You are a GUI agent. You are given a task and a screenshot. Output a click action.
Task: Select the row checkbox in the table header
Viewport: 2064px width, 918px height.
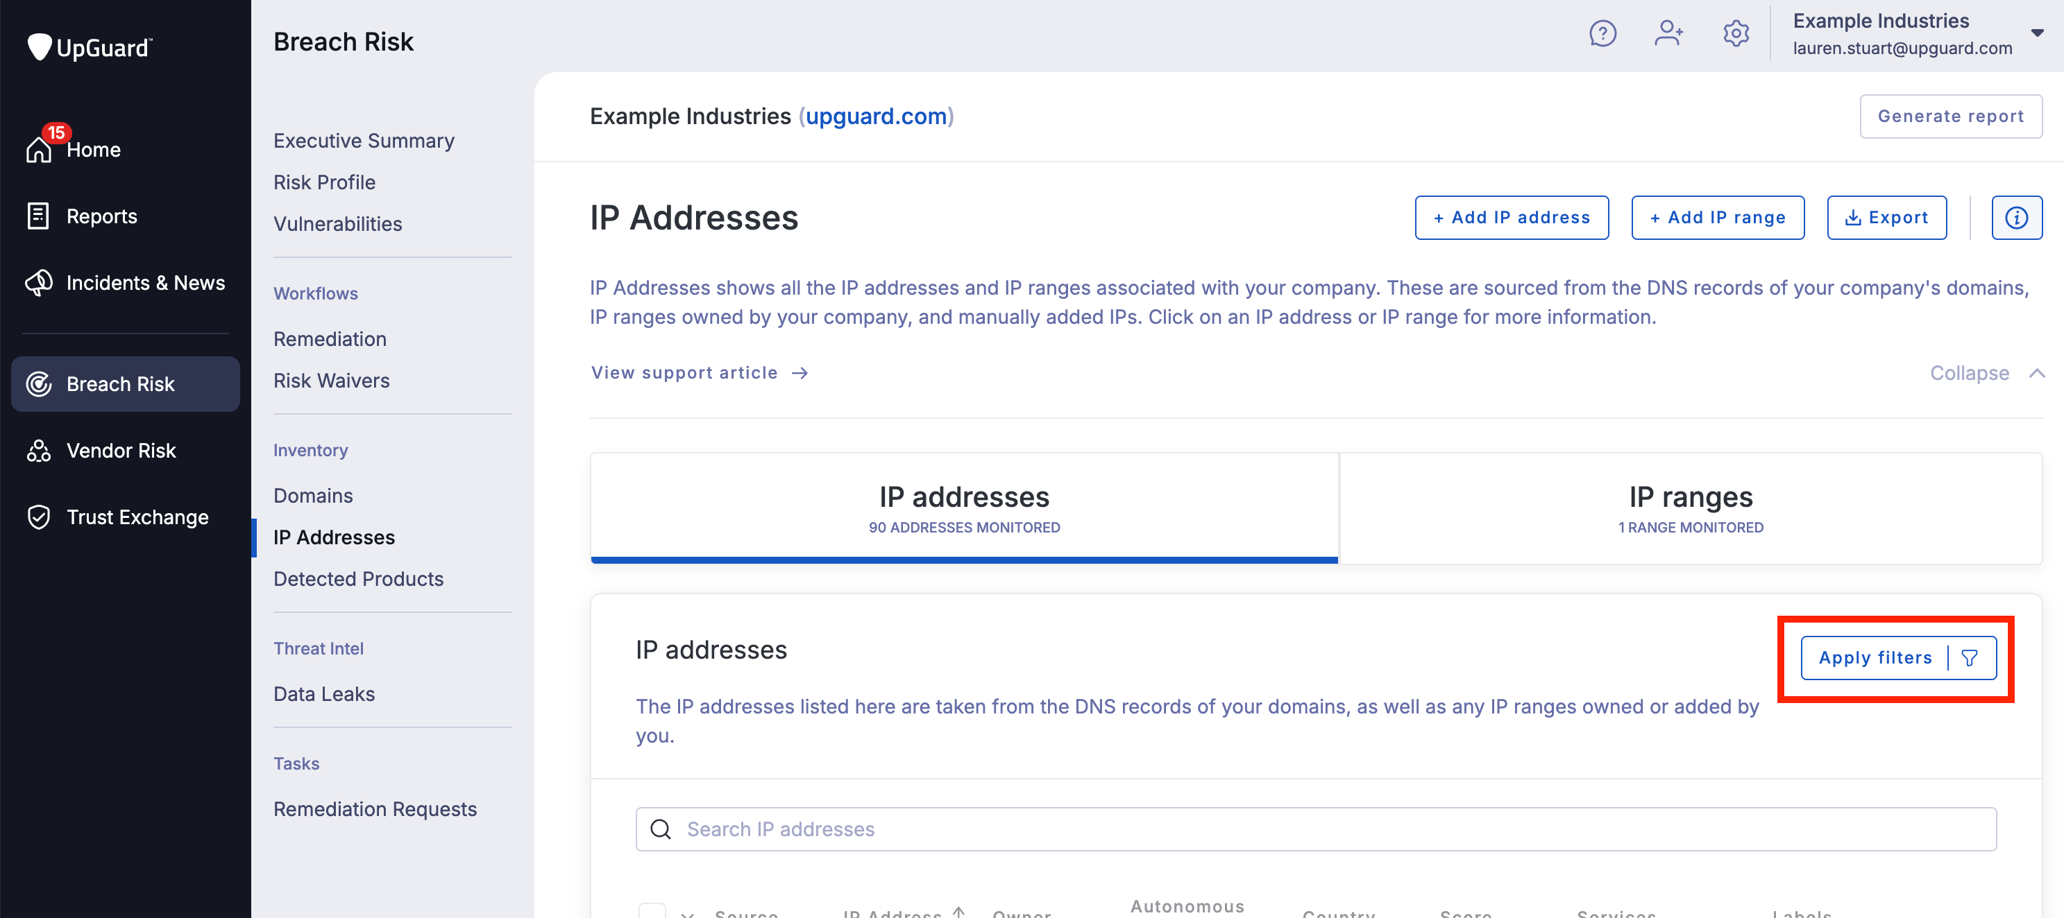pos(652,912)
